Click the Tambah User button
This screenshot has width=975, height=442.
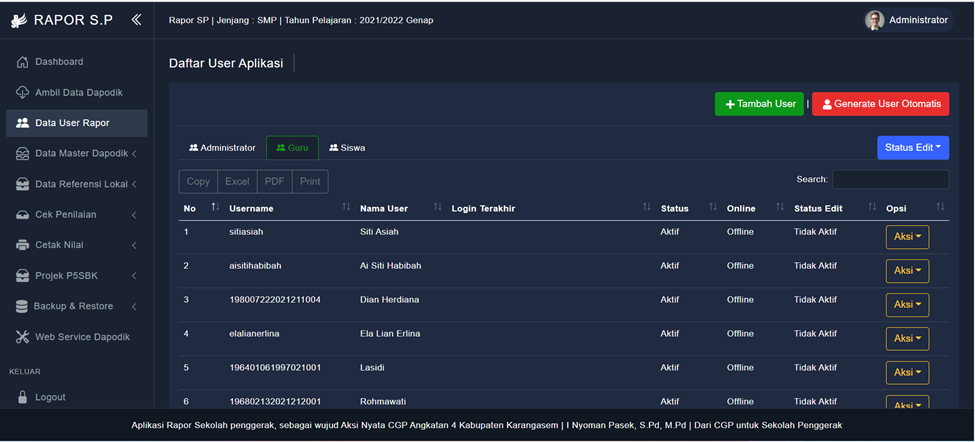click(x=759, y=104)
